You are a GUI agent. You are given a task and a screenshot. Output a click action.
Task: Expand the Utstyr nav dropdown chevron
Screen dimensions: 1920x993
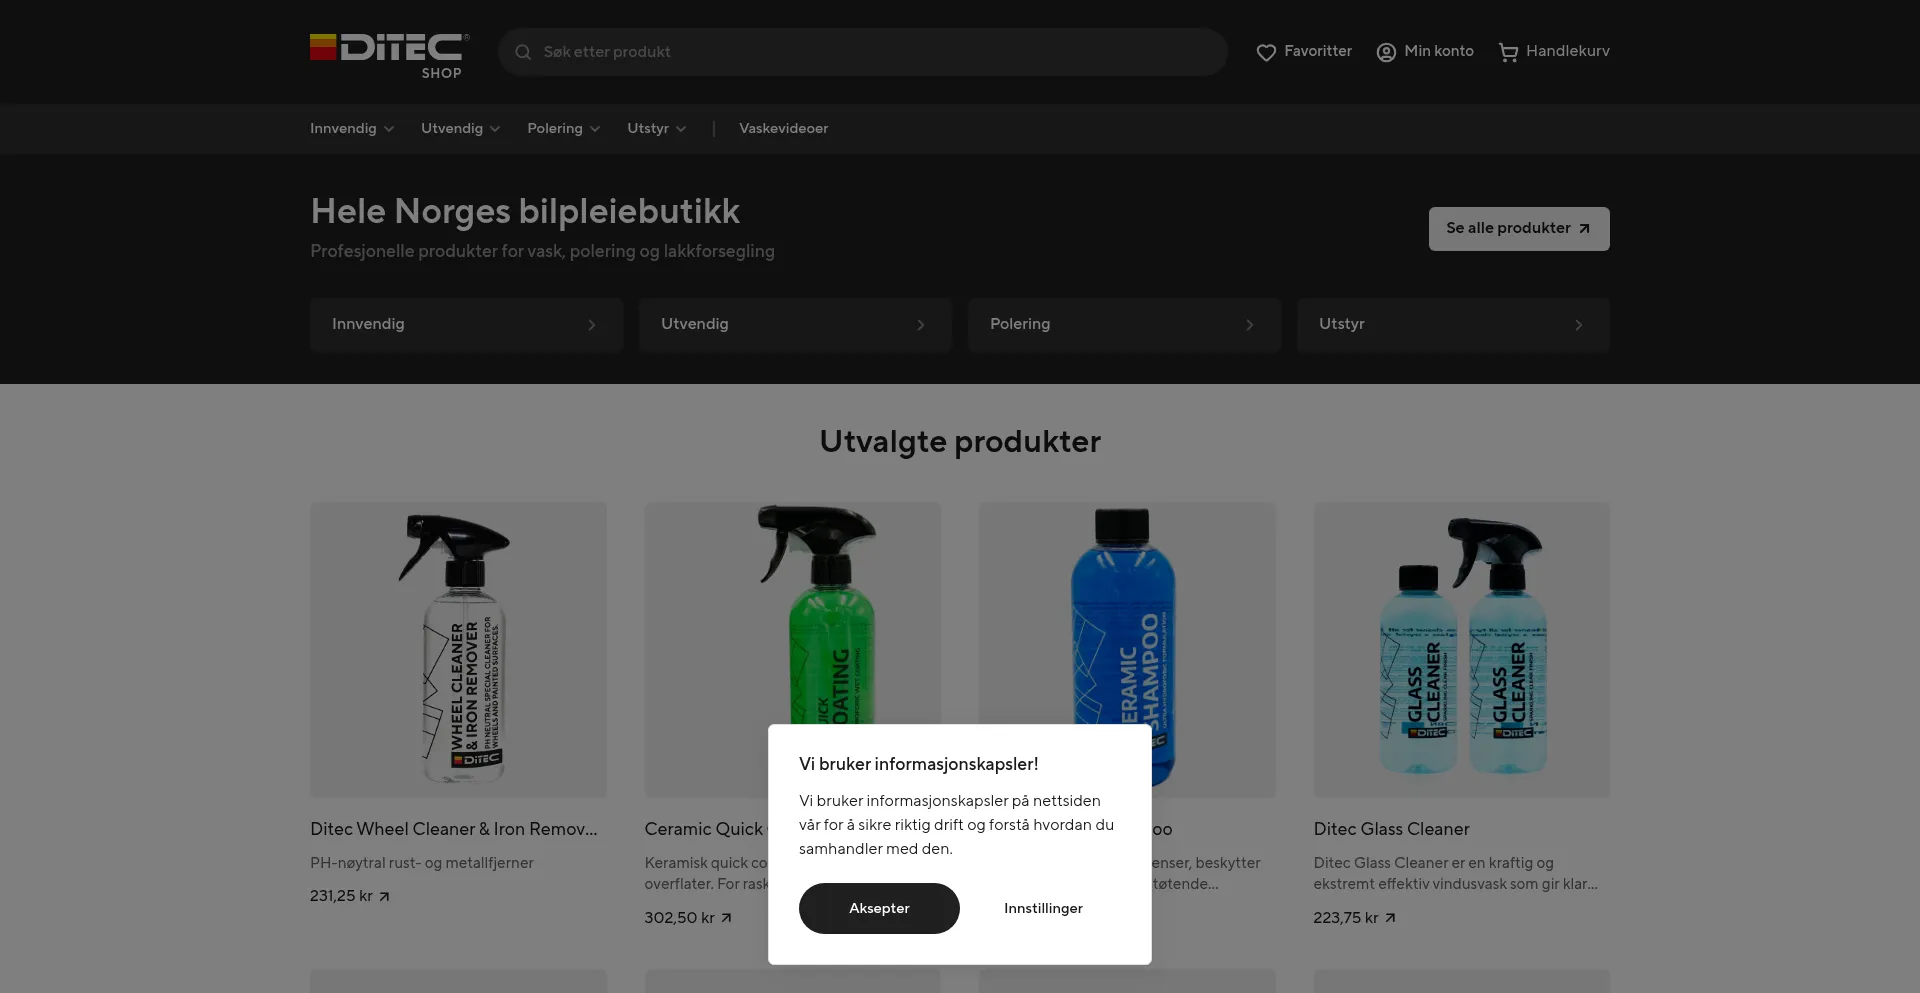(681, 129)
